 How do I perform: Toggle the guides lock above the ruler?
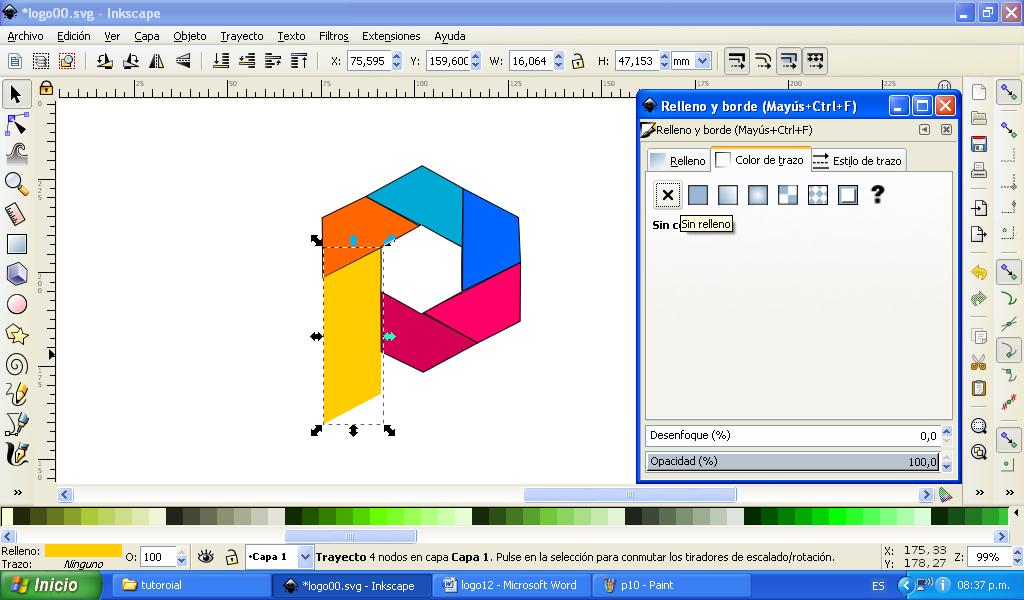coord(46,87)
